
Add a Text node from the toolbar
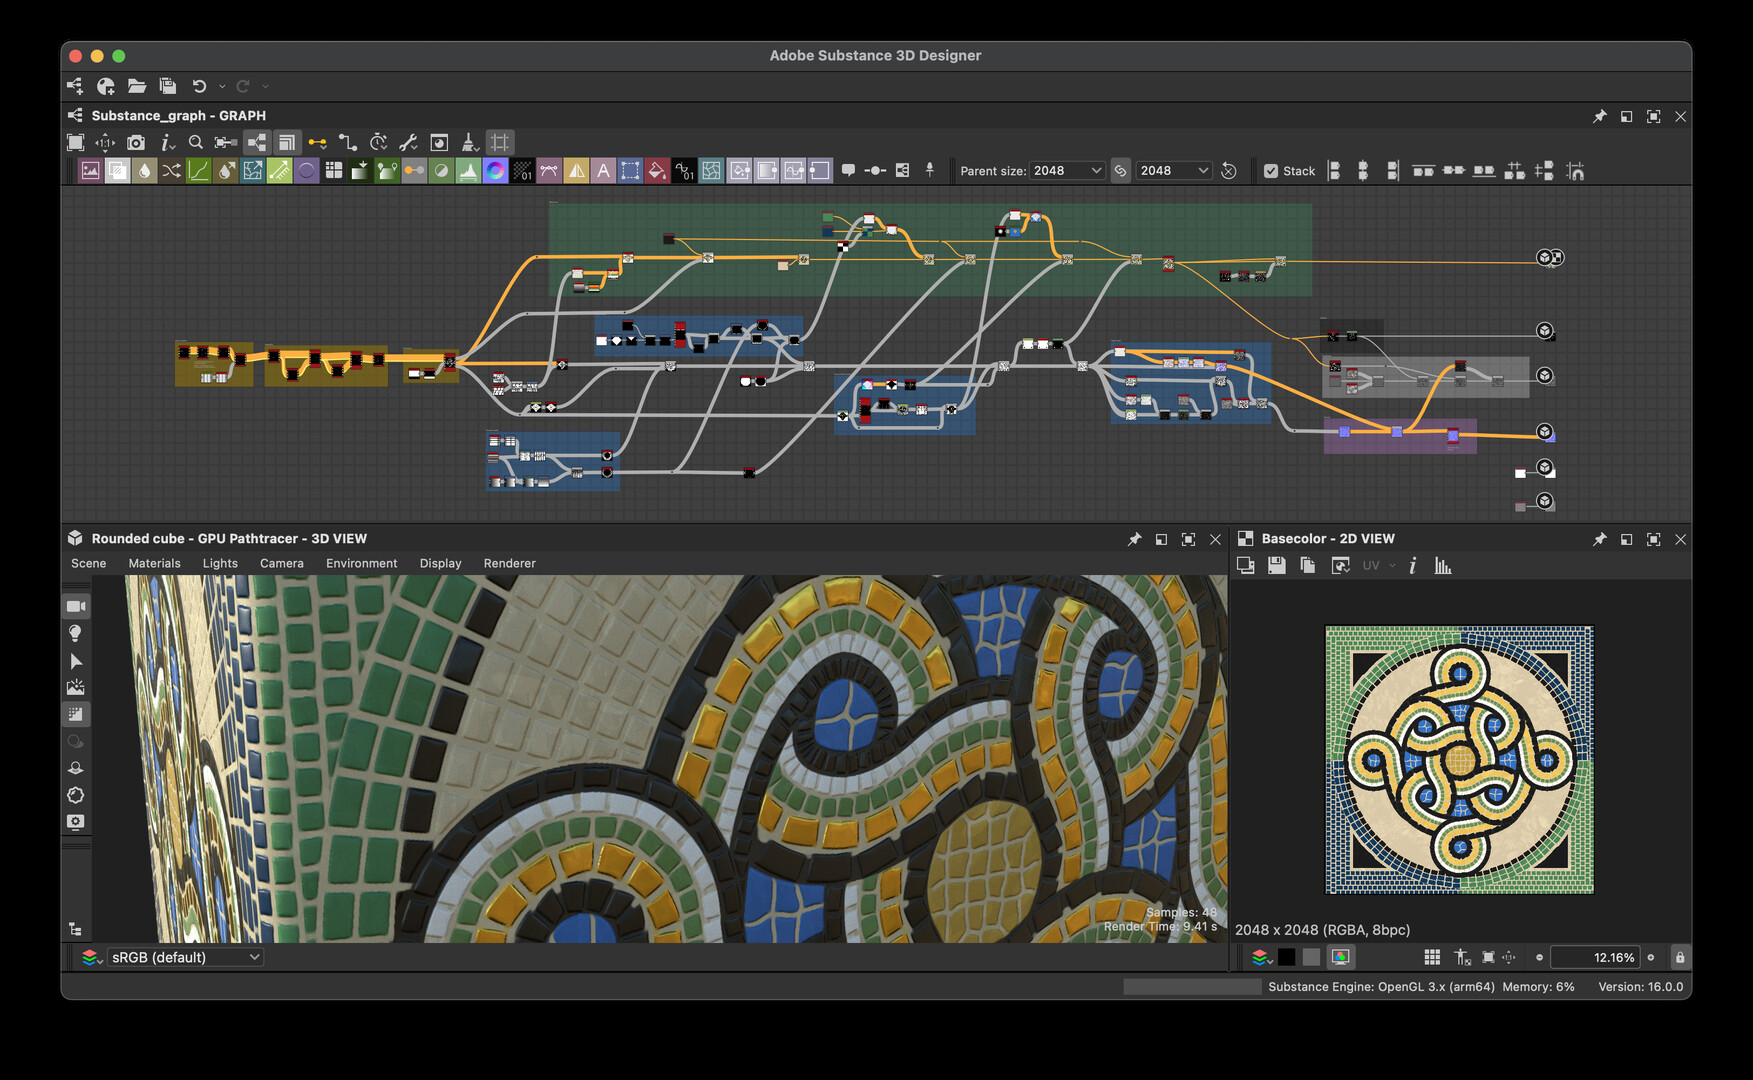click(603, 171)
